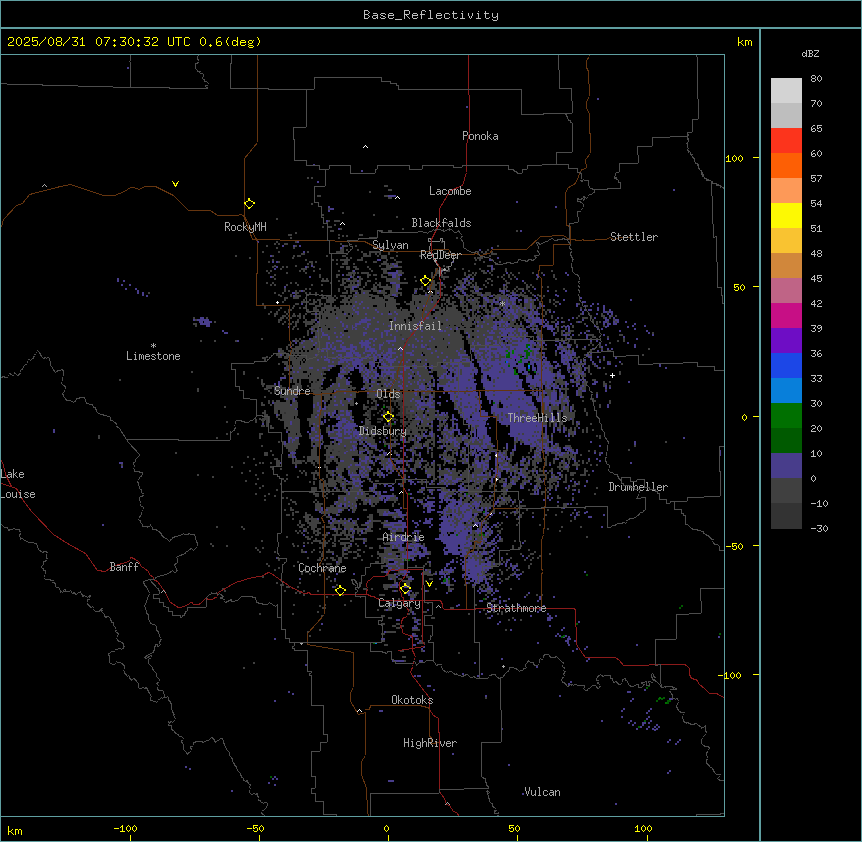Click the 45 value on the dBZ scale
Image resolution: width=862 pixels, height=842 pixels.
[816, 278]
